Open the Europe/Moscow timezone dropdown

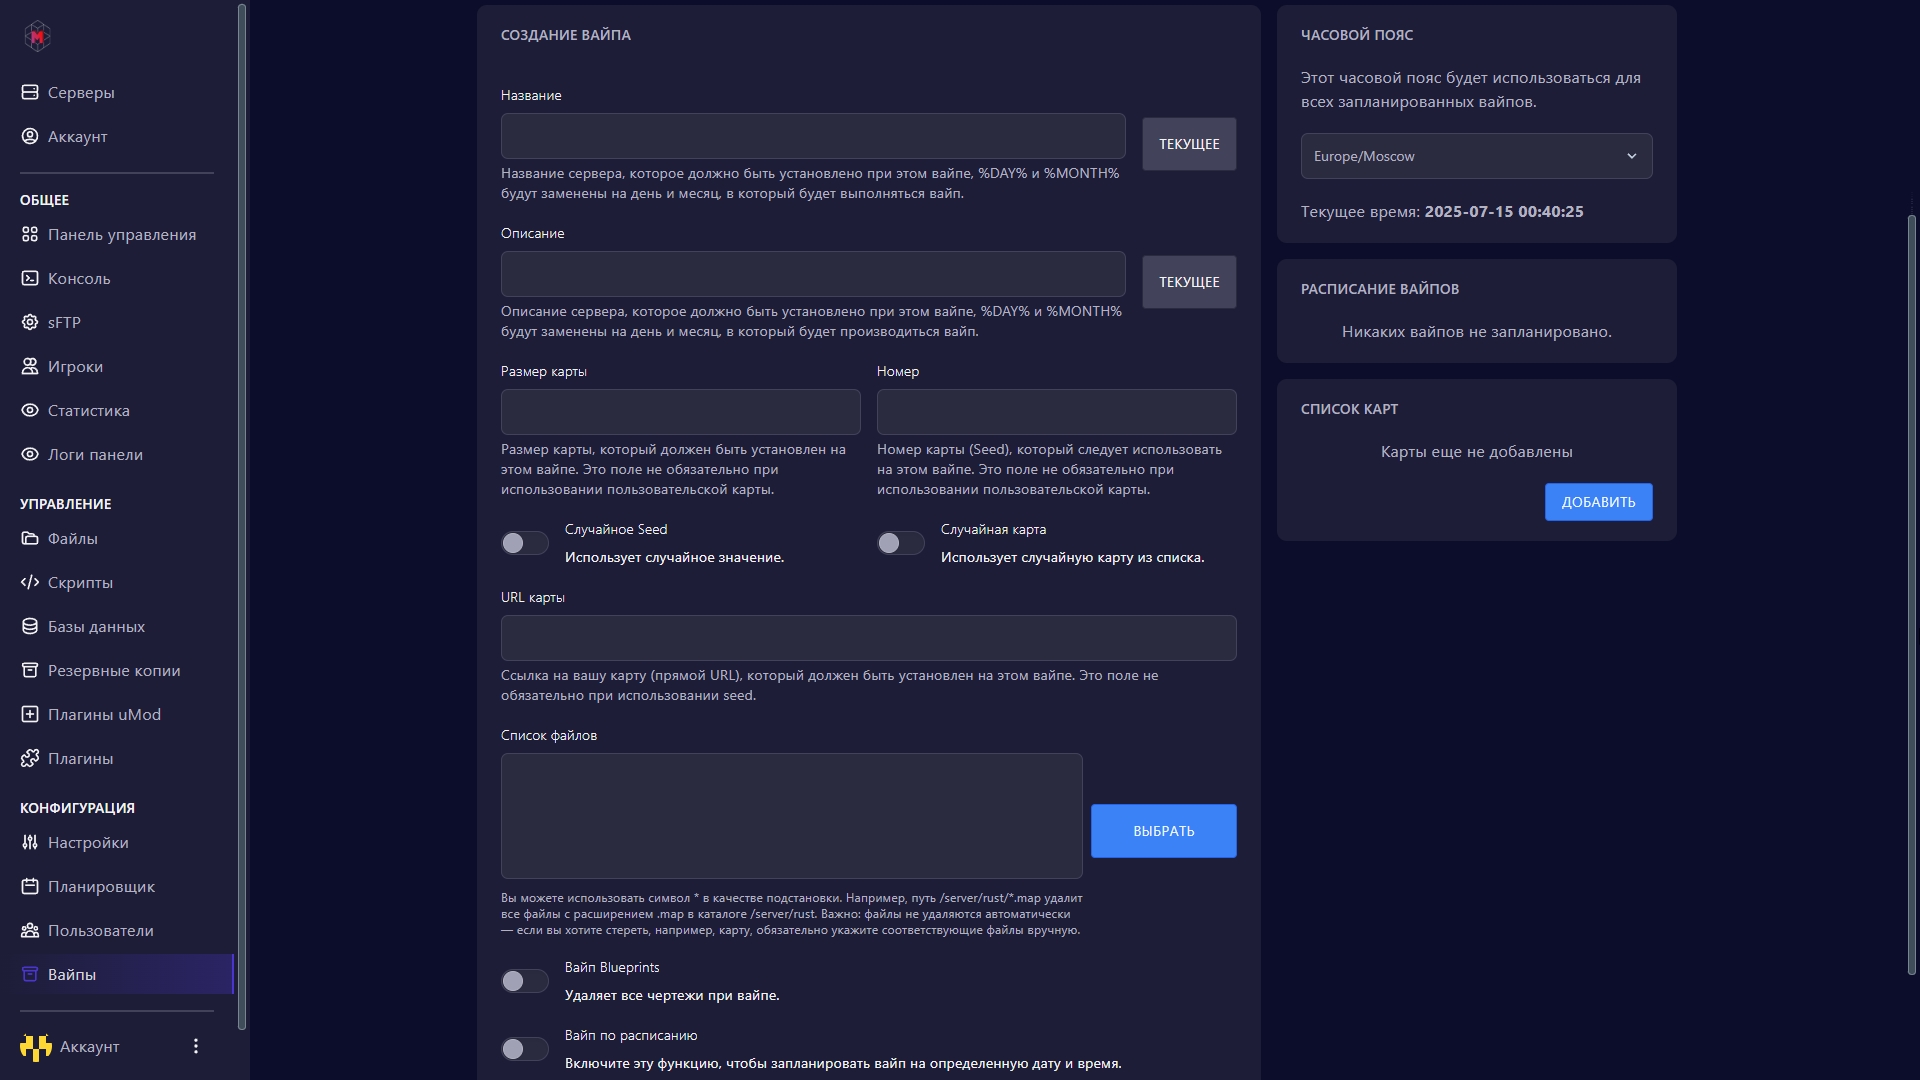(x=1475, y=156)
